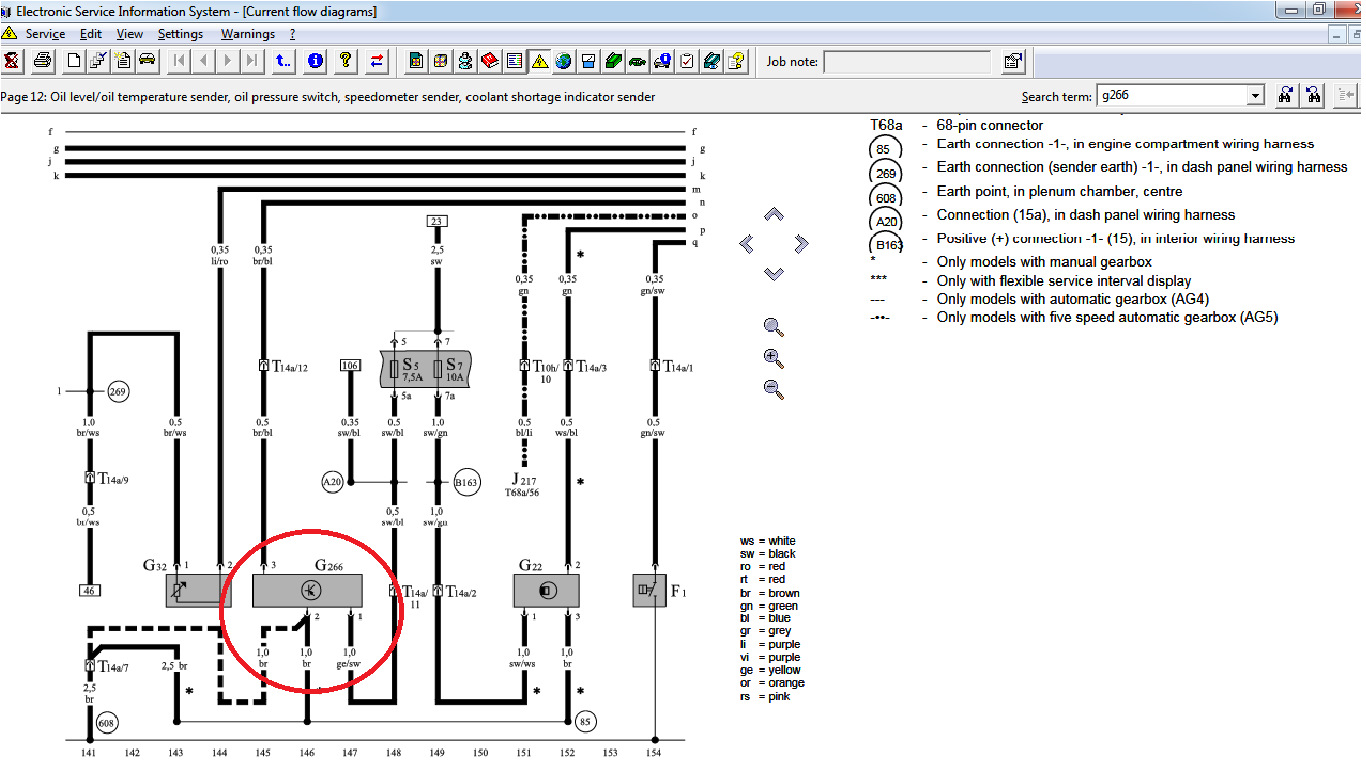1366x768 pixels.
Task: Click the red and blue swap arrows icon
Action: coord(377,61)
